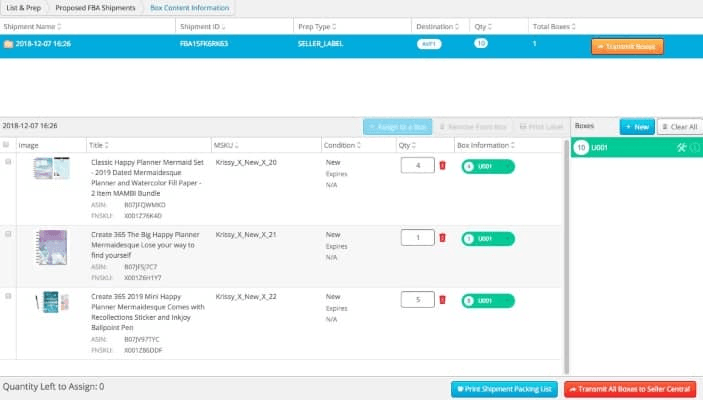Image resolution: width=703 pixels, height=400 pixels.
Task: Sort shipments by Qty column arrows
Action: coord(490,27)
